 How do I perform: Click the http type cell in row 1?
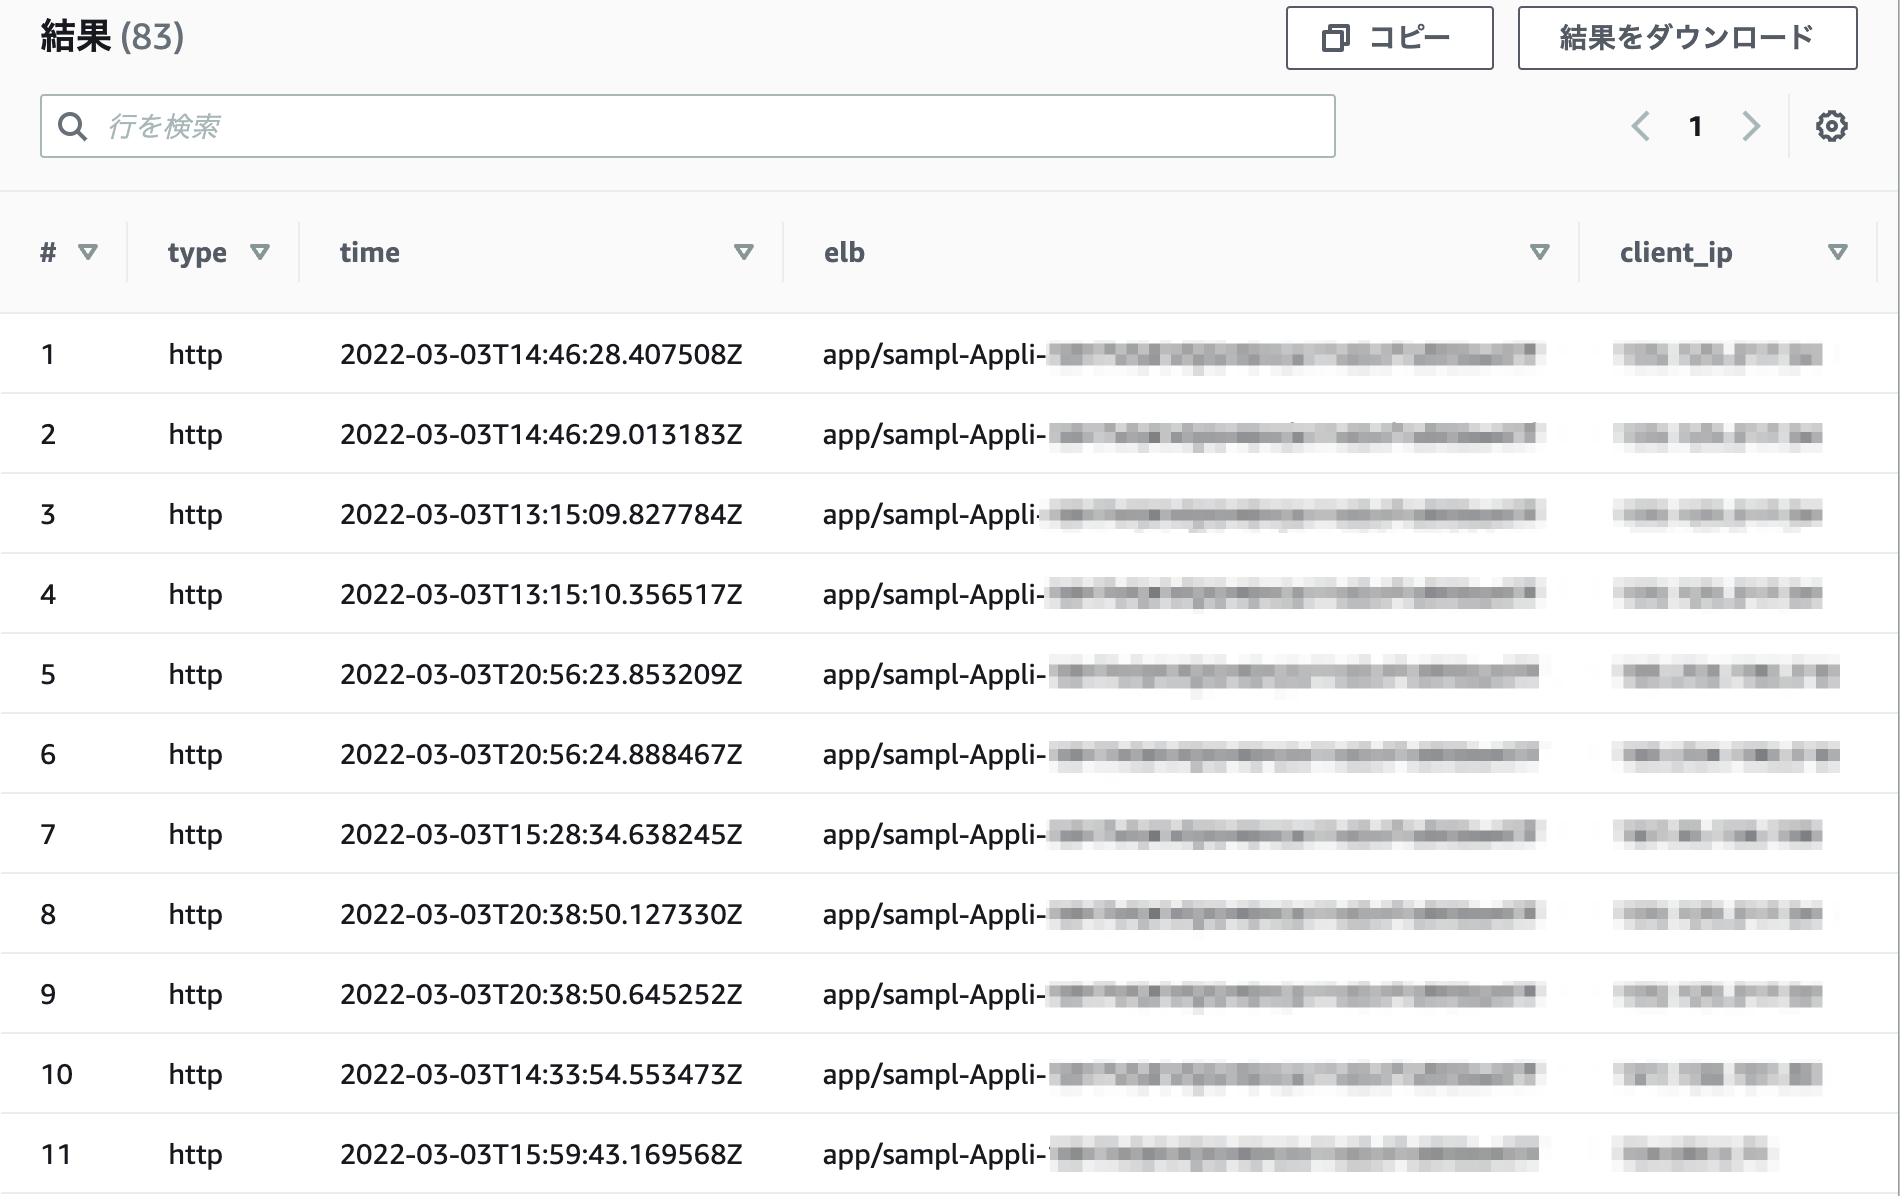(195, 354)
